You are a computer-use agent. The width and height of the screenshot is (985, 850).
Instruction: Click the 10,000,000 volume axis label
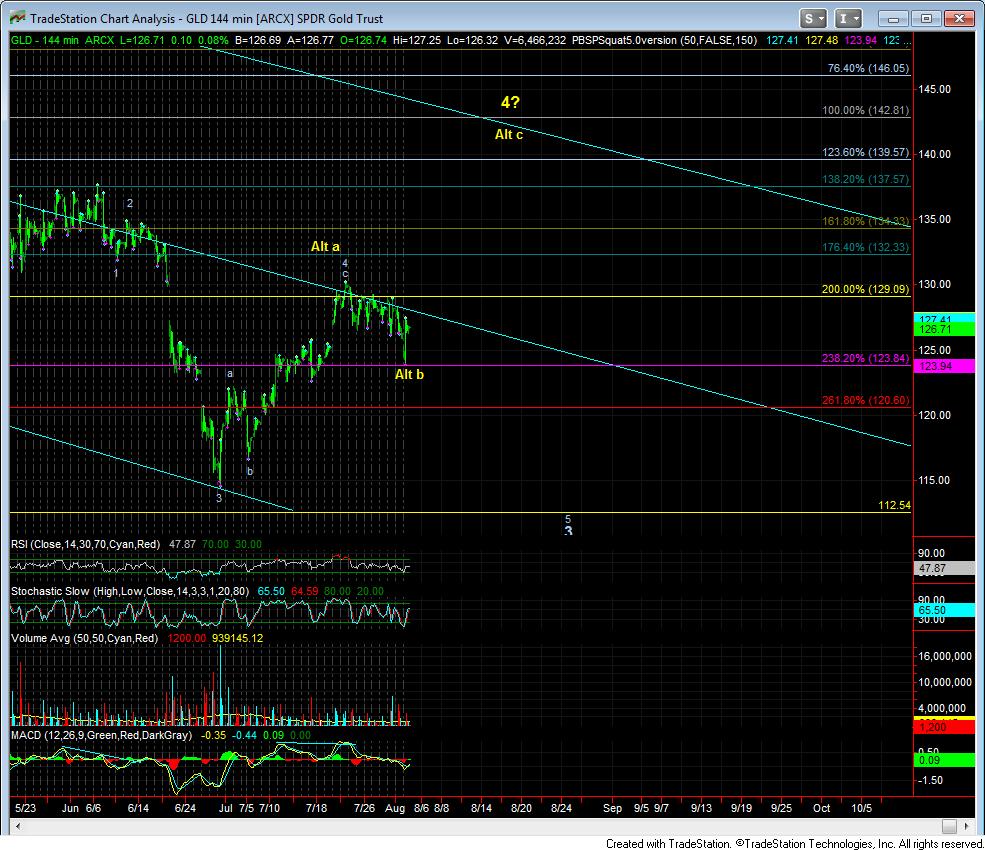pyautogui.click(x=945, y=682)
